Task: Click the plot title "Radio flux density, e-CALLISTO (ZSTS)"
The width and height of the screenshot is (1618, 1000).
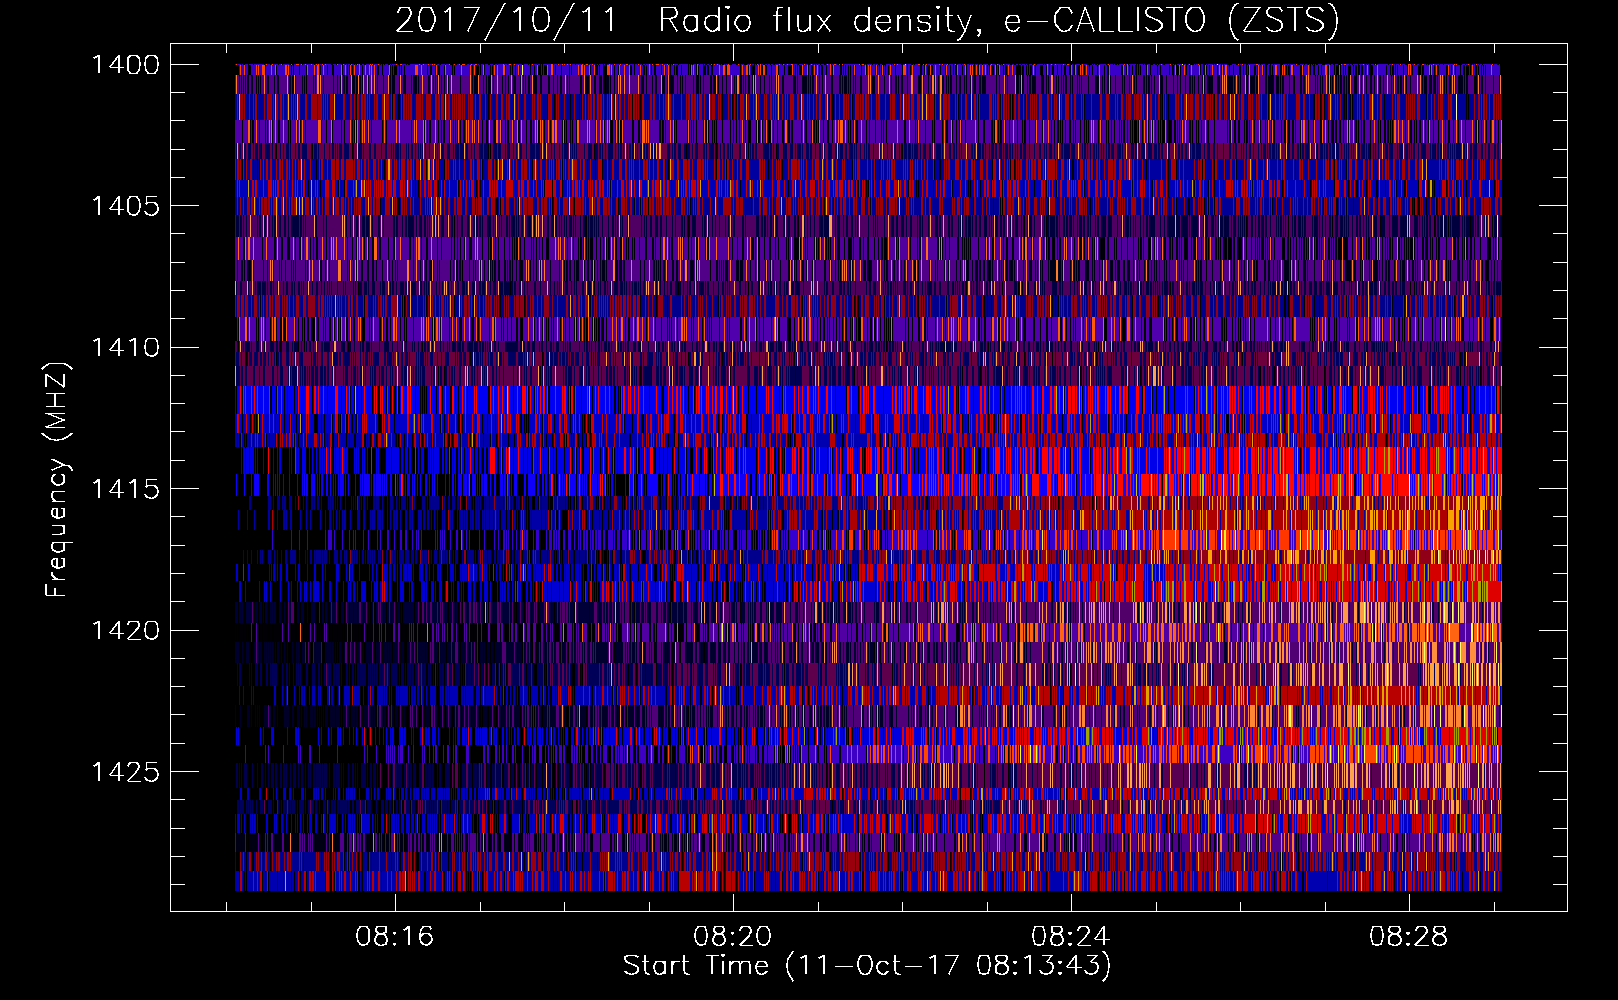Action: [x=999, y=20]
